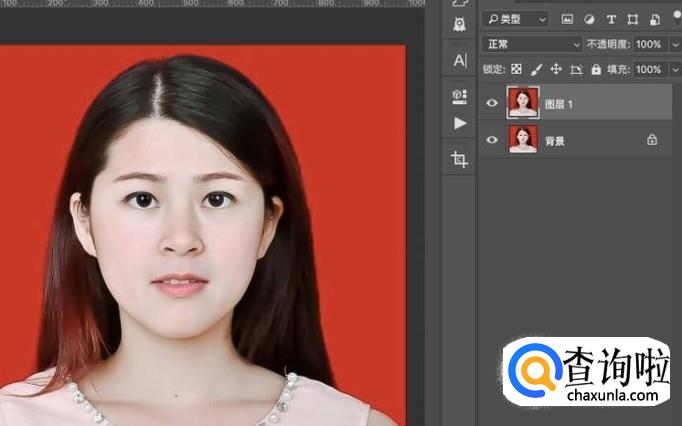Click the shape layer filter icon

click(x=633, y=19)
